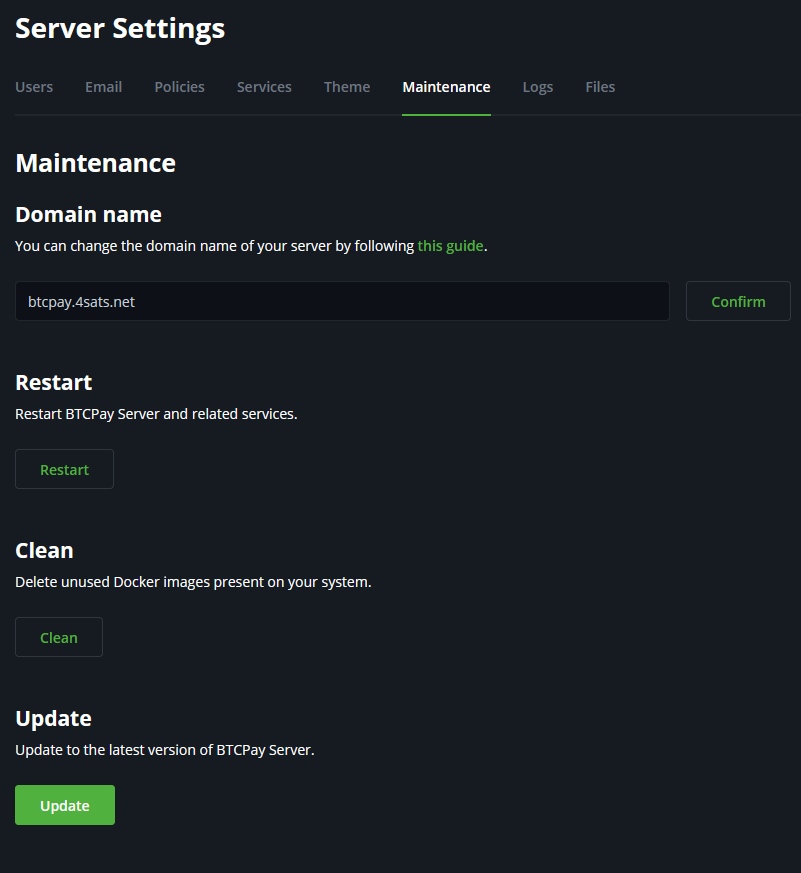Open the Services tab
Image resolution: width=801 pixels, height=873 pixels.
tap(264, 87)
